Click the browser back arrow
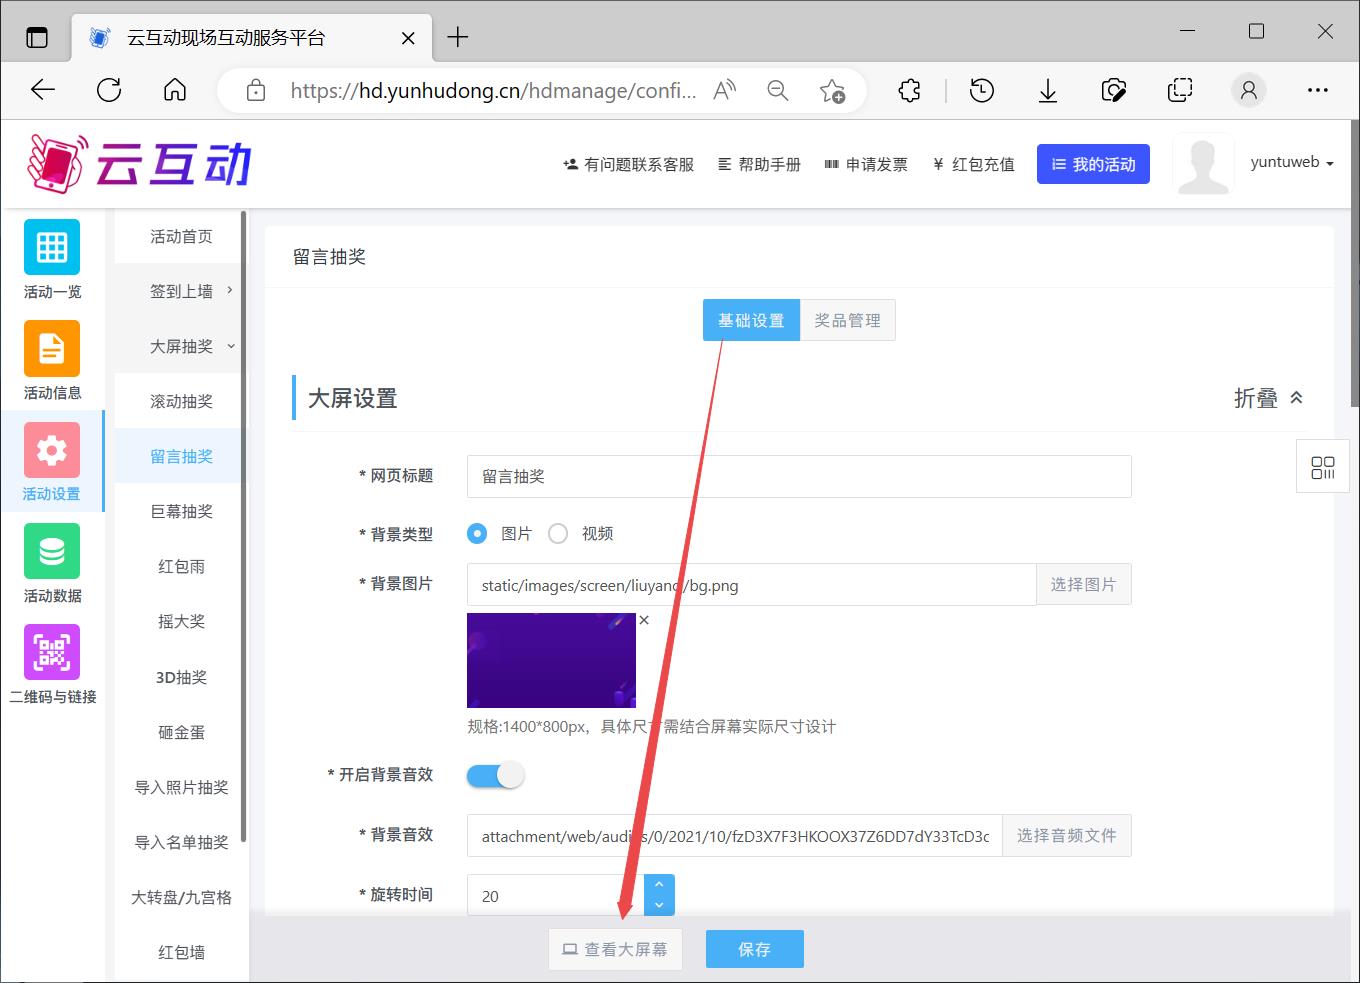The width and height of the screenshot is (1360, 983). [x=43, y=90]
